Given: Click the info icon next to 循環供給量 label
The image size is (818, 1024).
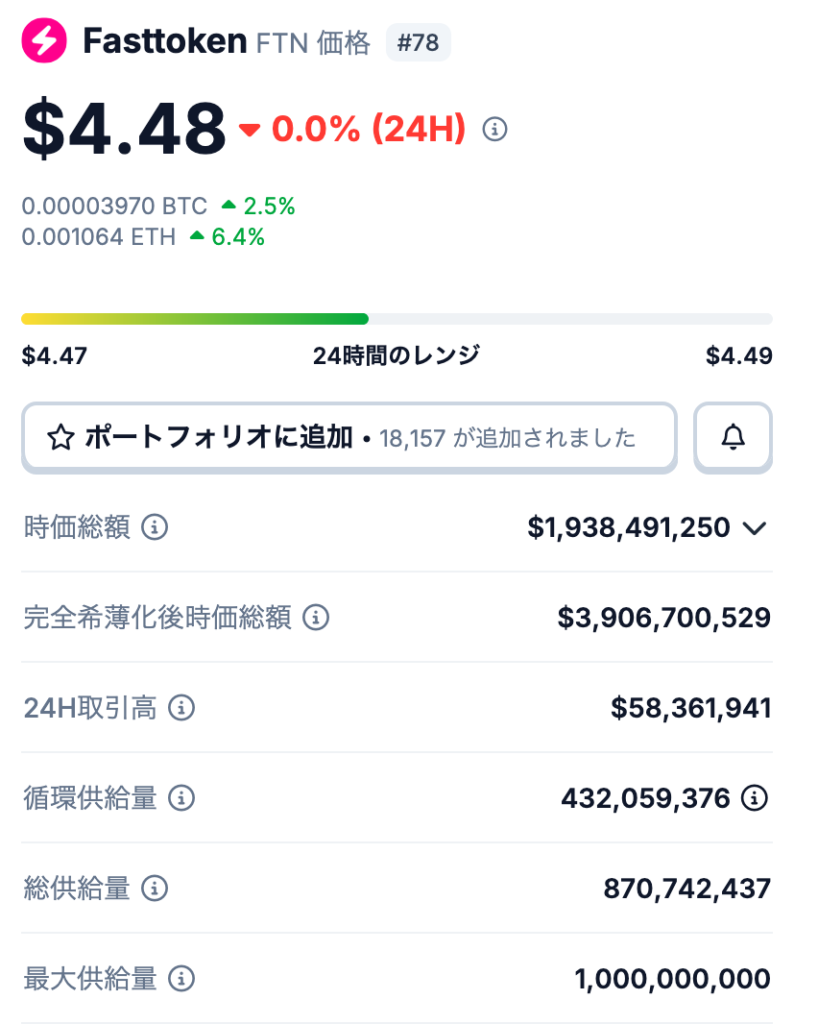Looking at the screenshot, I should point(181,798).
